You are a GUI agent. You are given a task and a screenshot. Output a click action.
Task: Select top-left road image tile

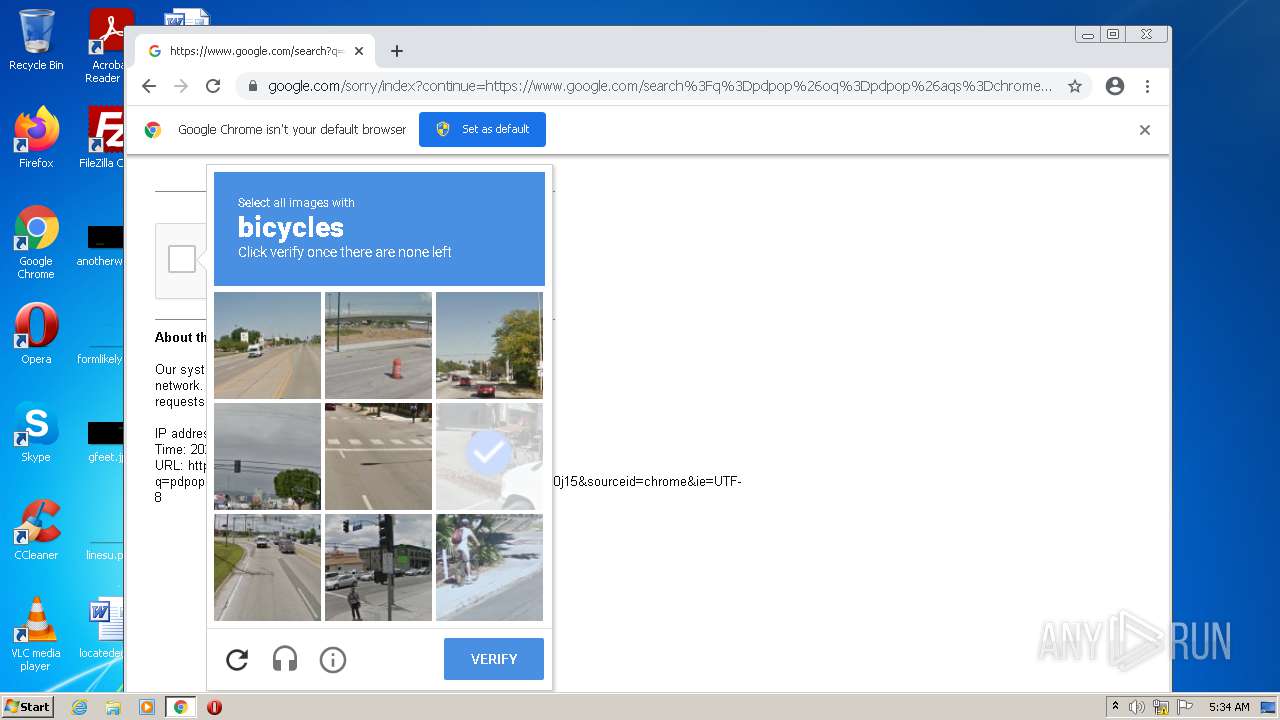tap(267, 345)
